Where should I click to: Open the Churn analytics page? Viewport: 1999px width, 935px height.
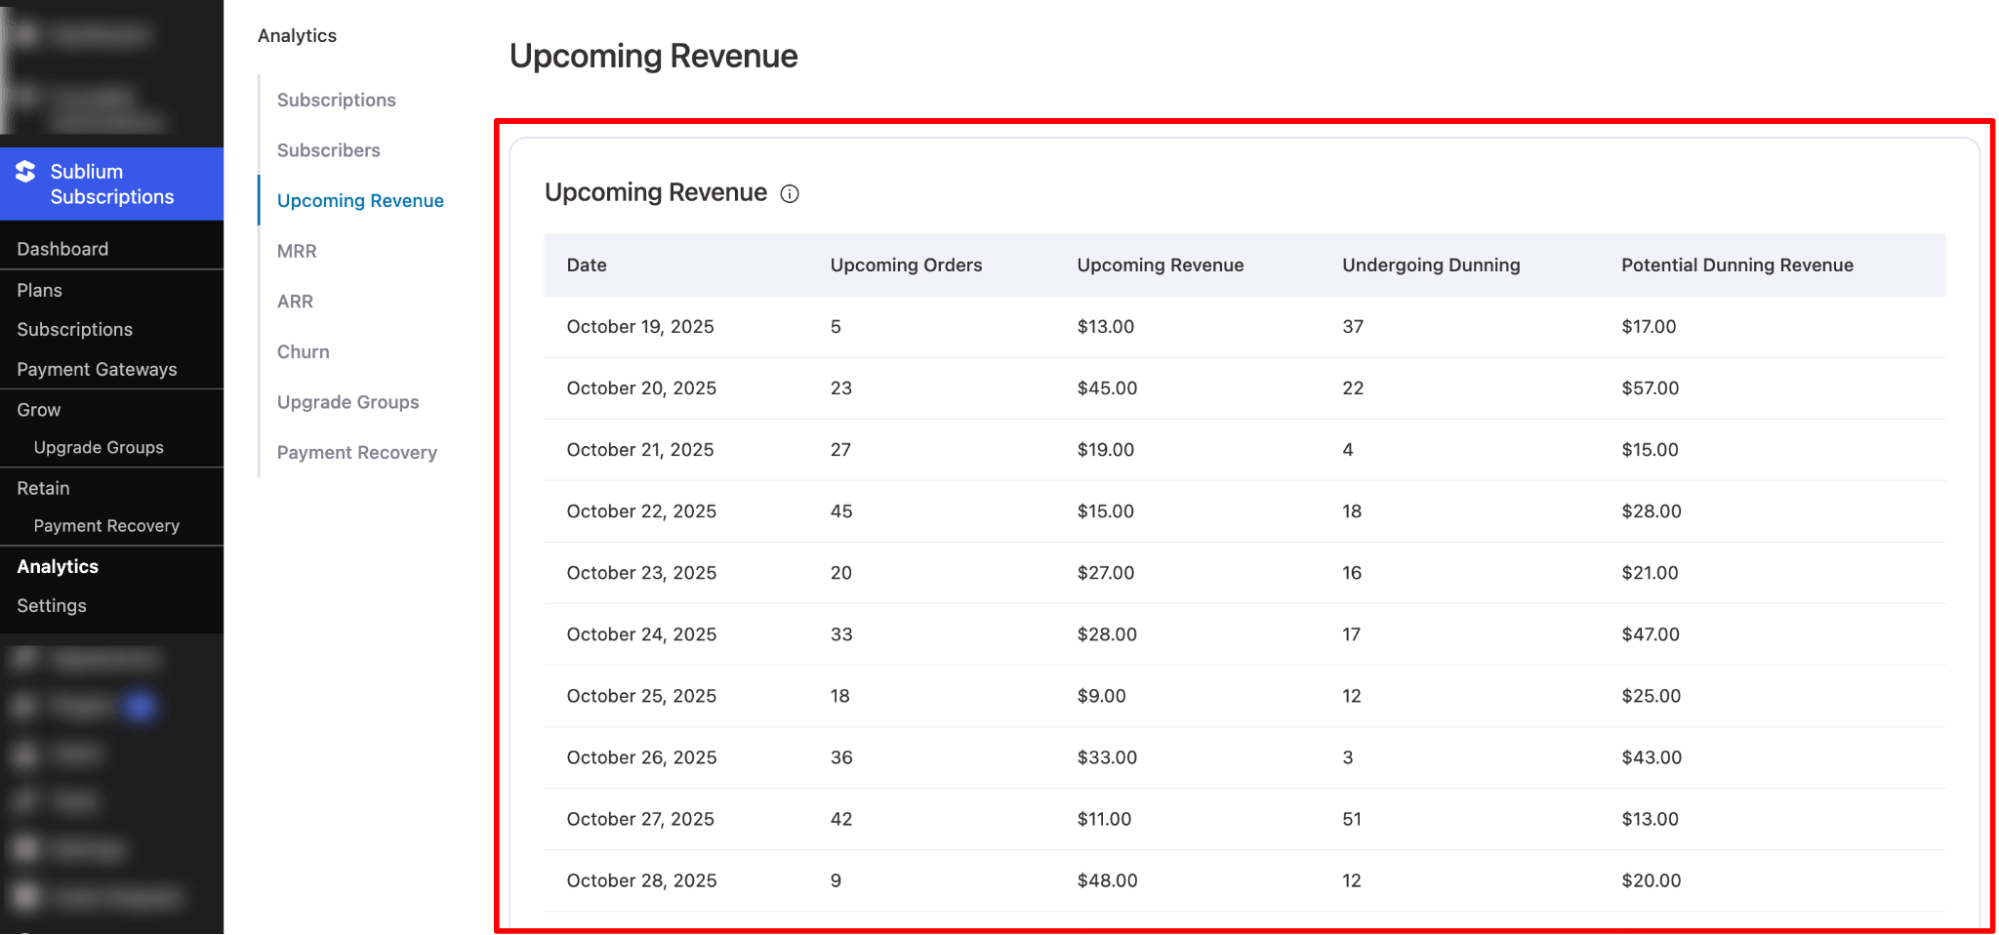(302, 351)
